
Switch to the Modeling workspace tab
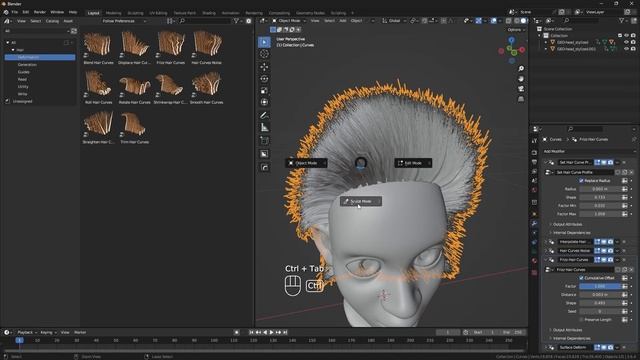[113, 13]
